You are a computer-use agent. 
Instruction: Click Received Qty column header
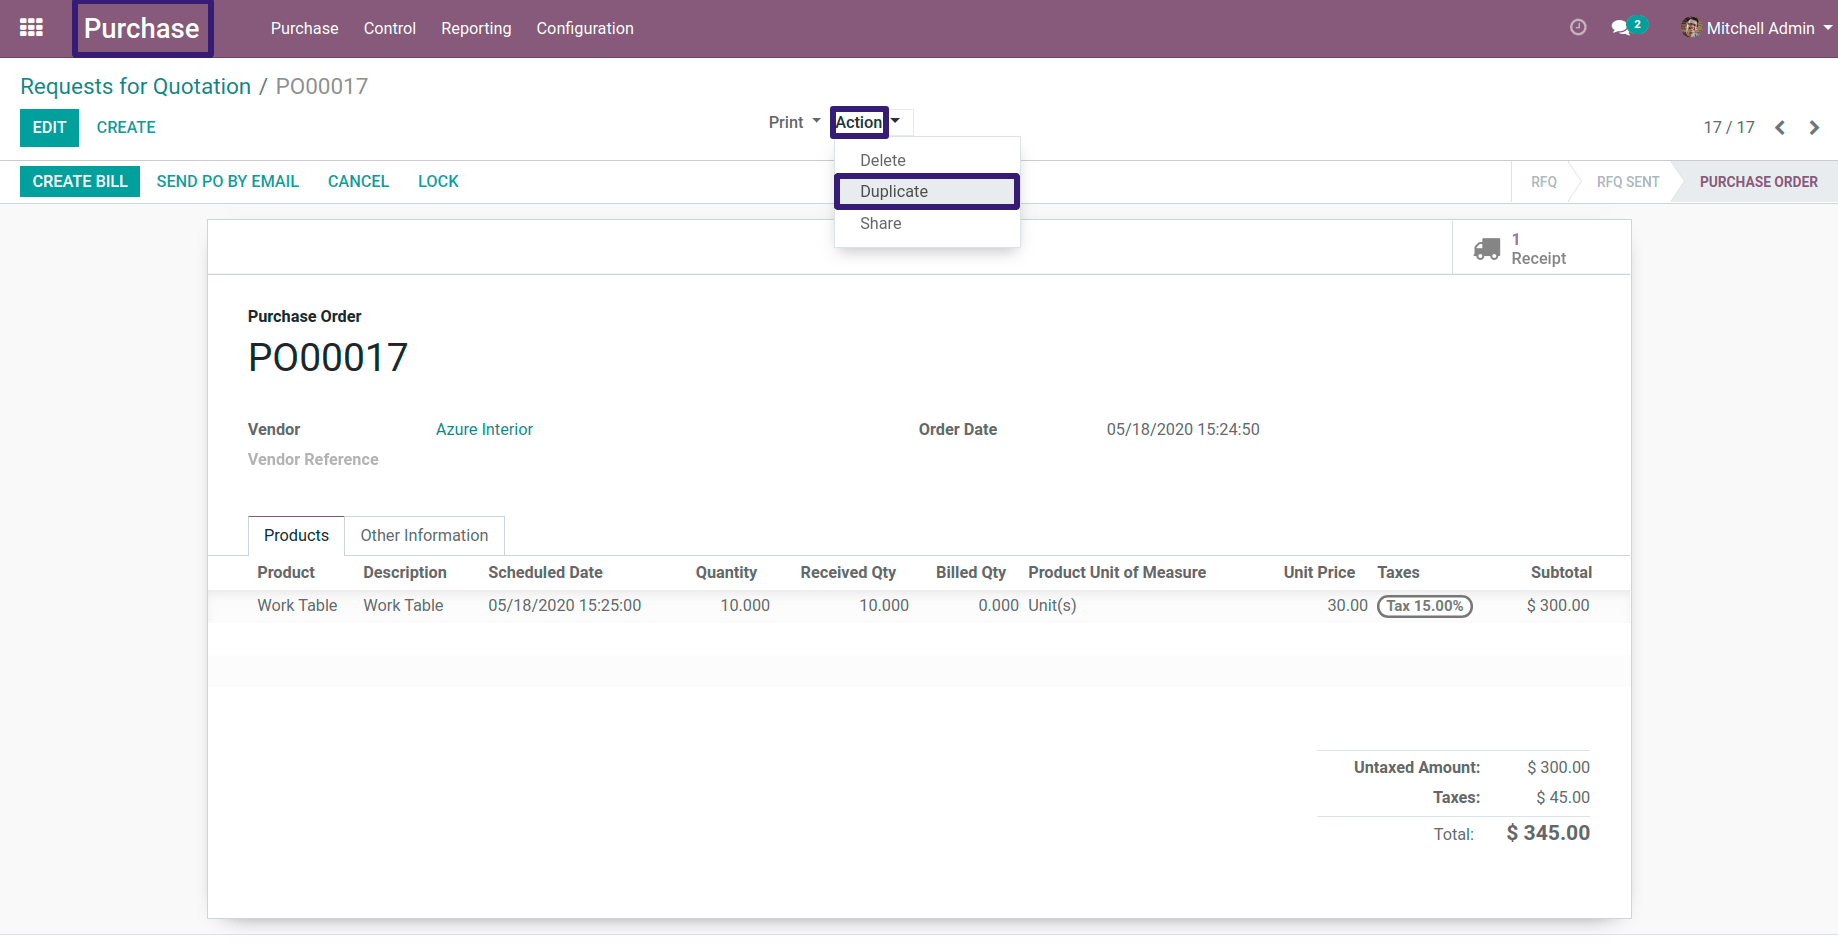tap(848, 572)
